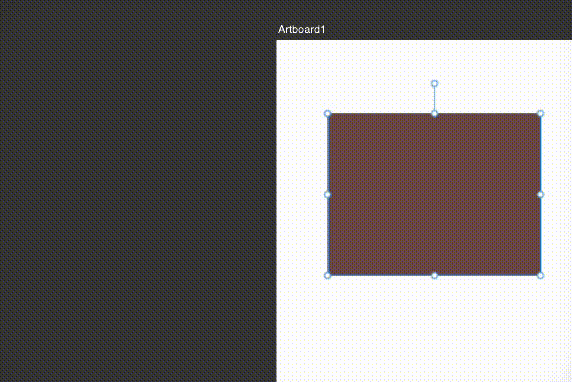Image resolution: width=572 pixels, height=382 pixels.
Task: Click the bottom-center resize handle
Action: point(434,275)
